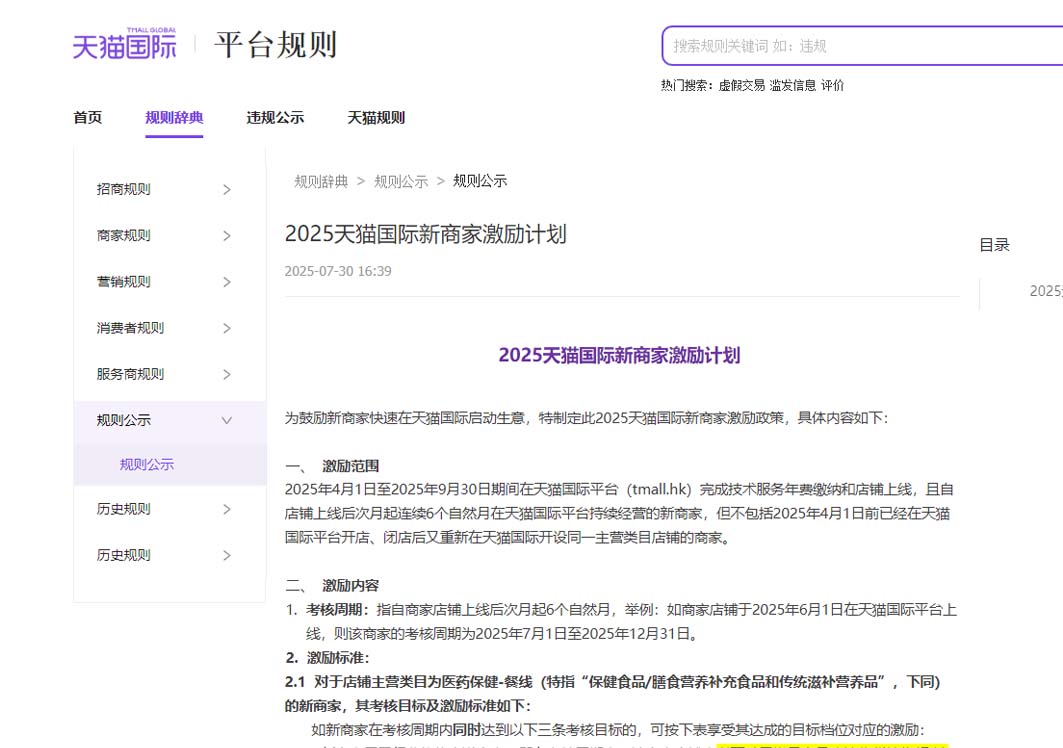Click the article title 2025天猫国际新商家激励计划
This screenshot has height=748, width=1063.
[x=425, y=234]
